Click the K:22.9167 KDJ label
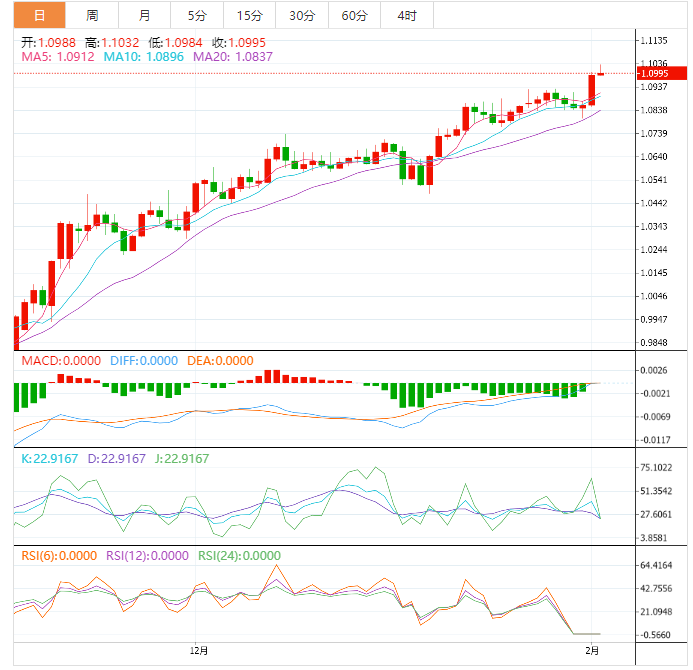The height and width of the screenshot is (670, 693). tap(49, 459)
